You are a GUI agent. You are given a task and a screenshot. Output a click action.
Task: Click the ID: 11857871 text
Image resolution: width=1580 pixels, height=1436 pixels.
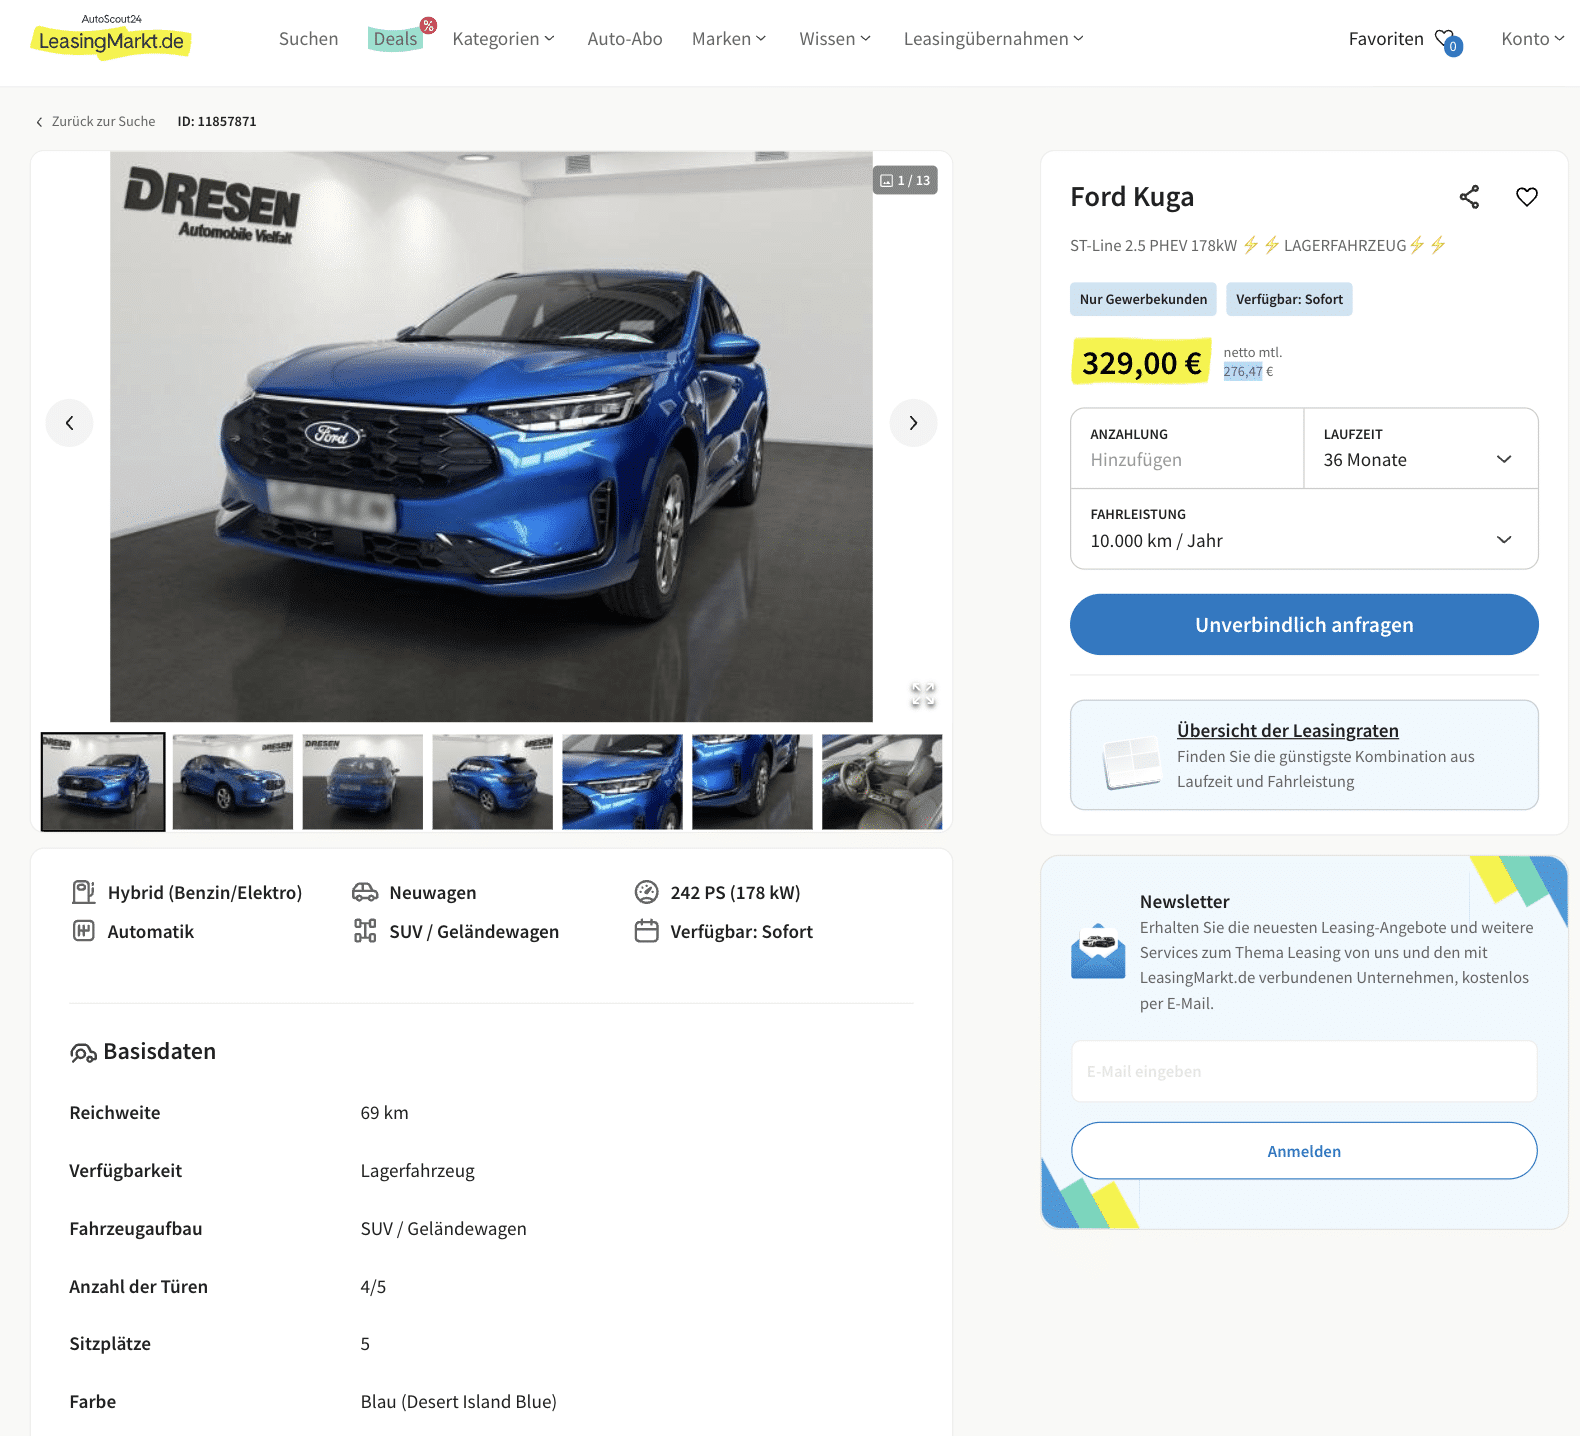tap(217, 122)
